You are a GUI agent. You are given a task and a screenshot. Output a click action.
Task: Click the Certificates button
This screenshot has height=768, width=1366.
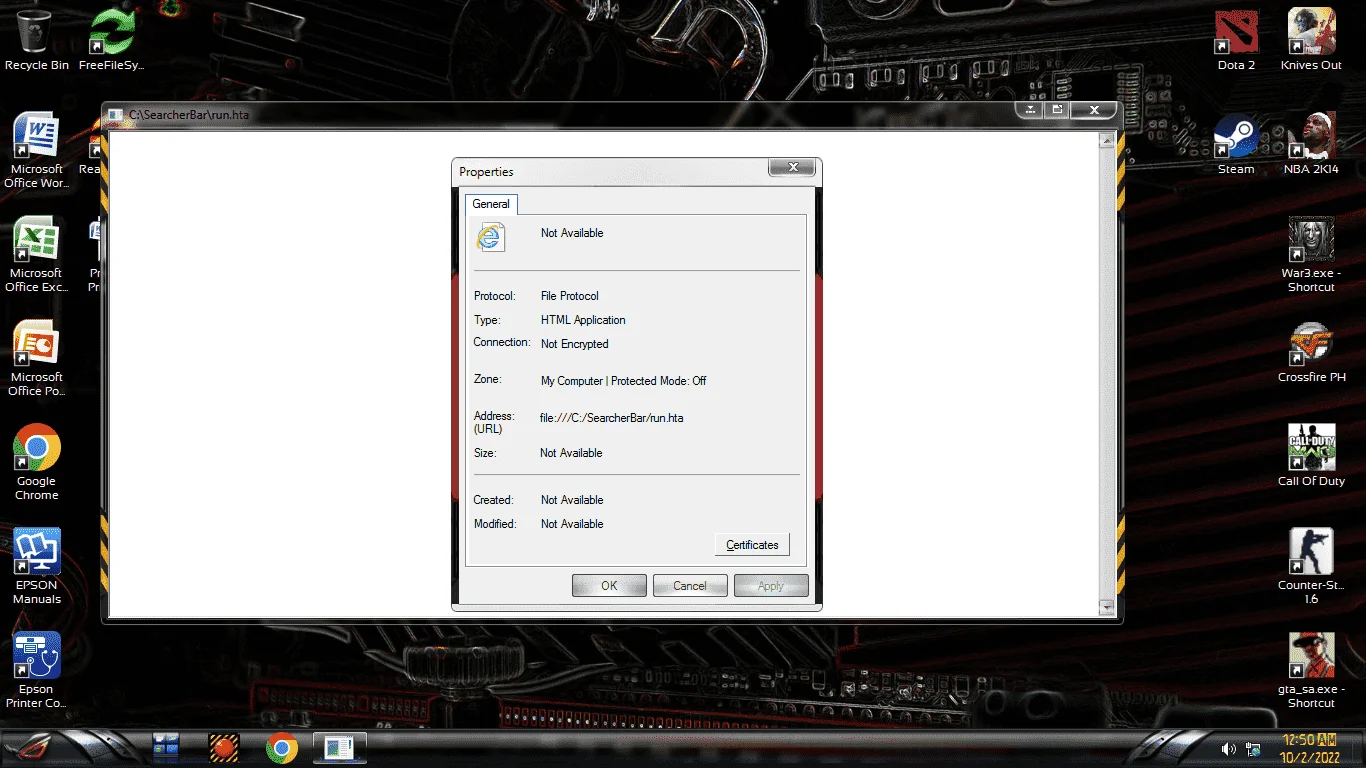click(752, 545)
